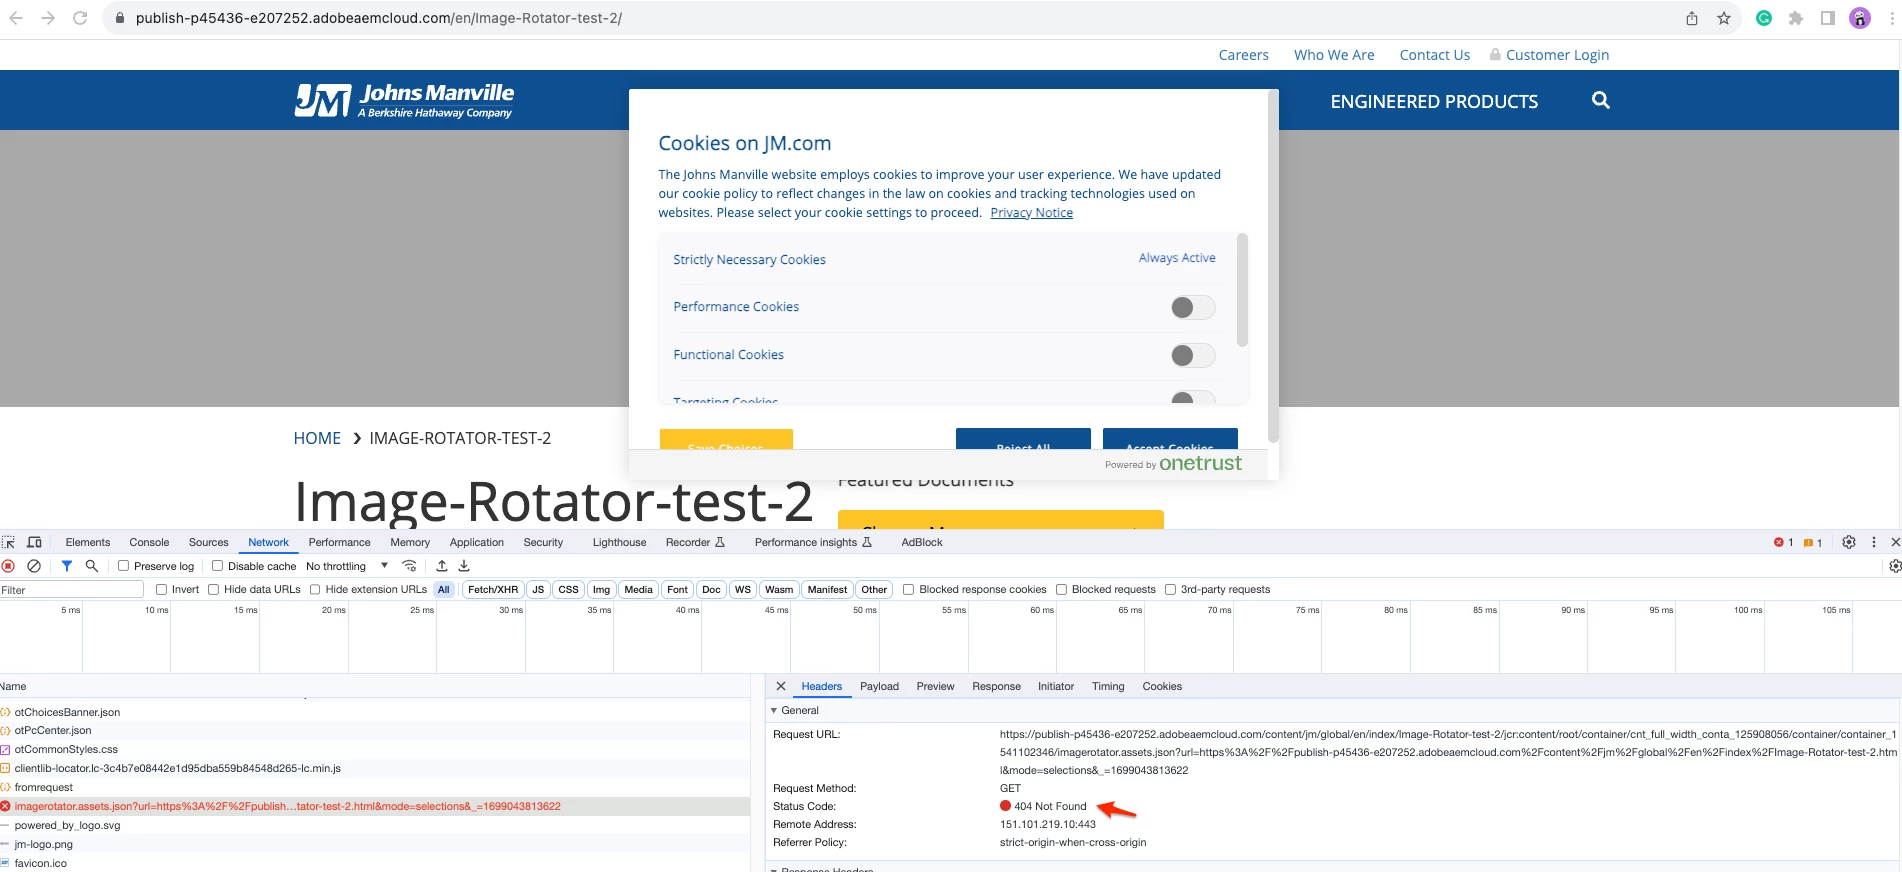Open the Timing tab of the request
Screen dimensions: 1902x872
pos(1108,686)
